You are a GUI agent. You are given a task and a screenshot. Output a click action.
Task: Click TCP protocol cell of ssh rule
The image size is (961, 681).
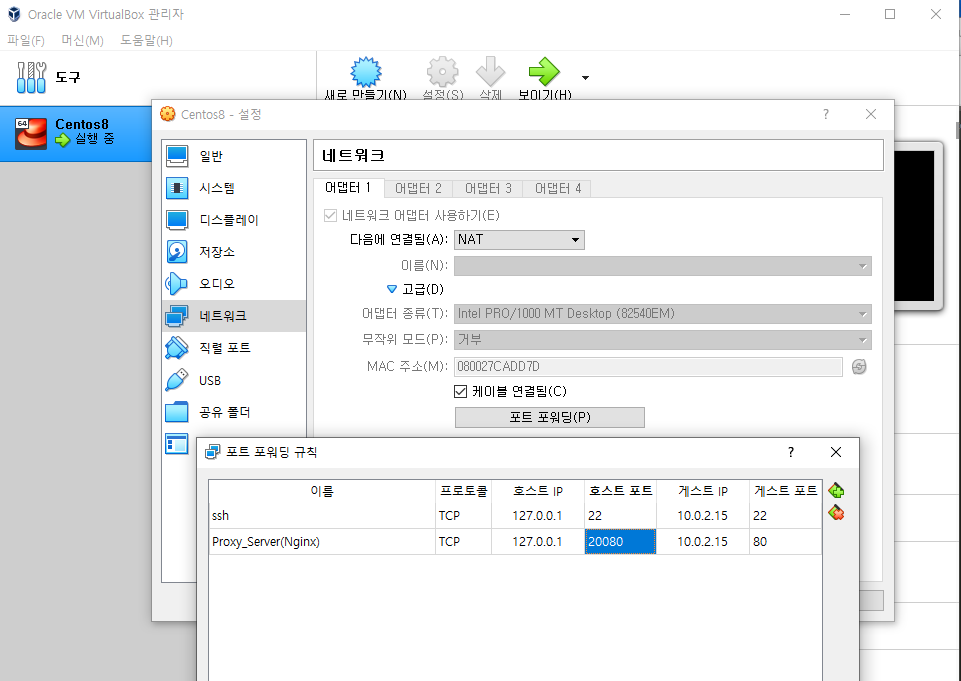pyautogui.click(x=463, y=516)
